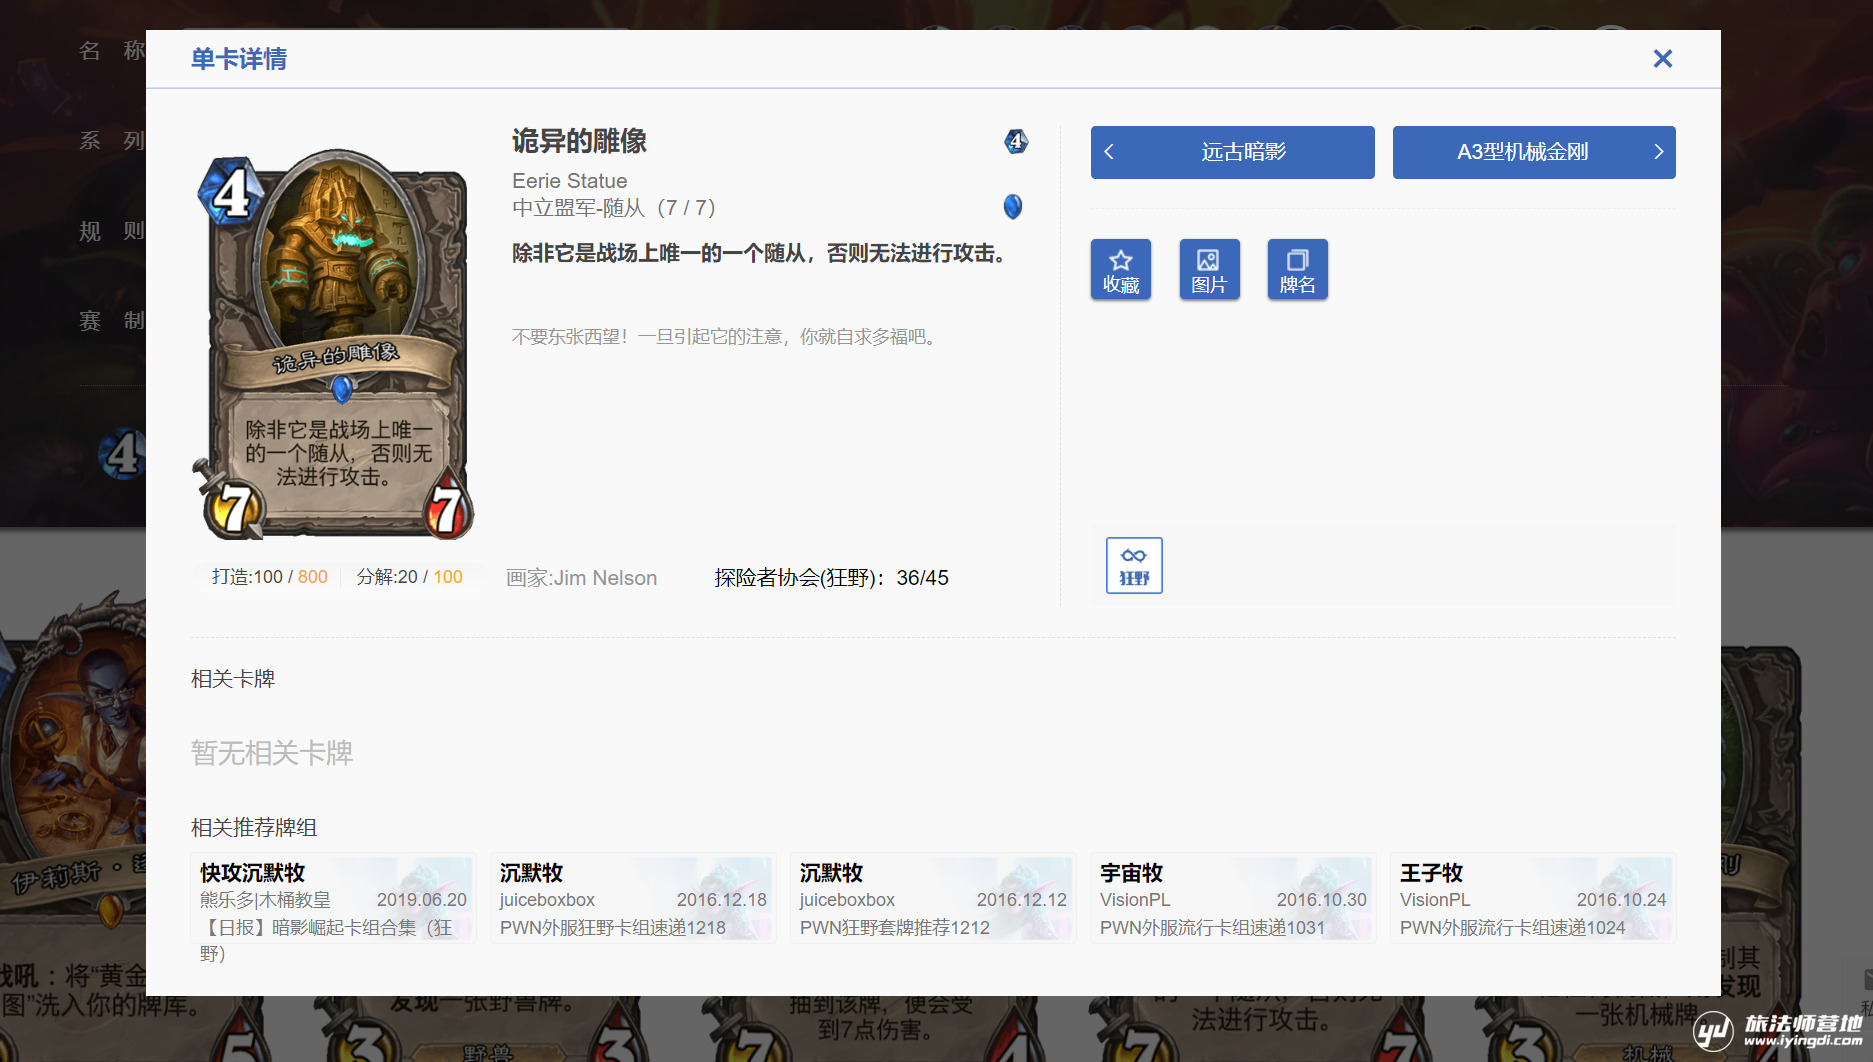Click the blue rarity gem icon
Viewport: 1873px width, 1062px height.
point(1013,207)
